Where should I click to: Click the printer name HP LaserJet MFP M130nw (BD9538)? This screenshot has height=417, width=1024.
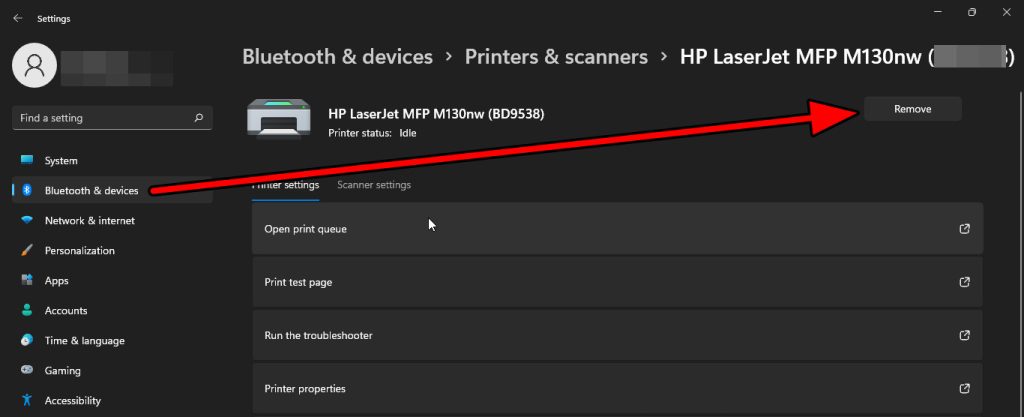[x=436, y=114]
